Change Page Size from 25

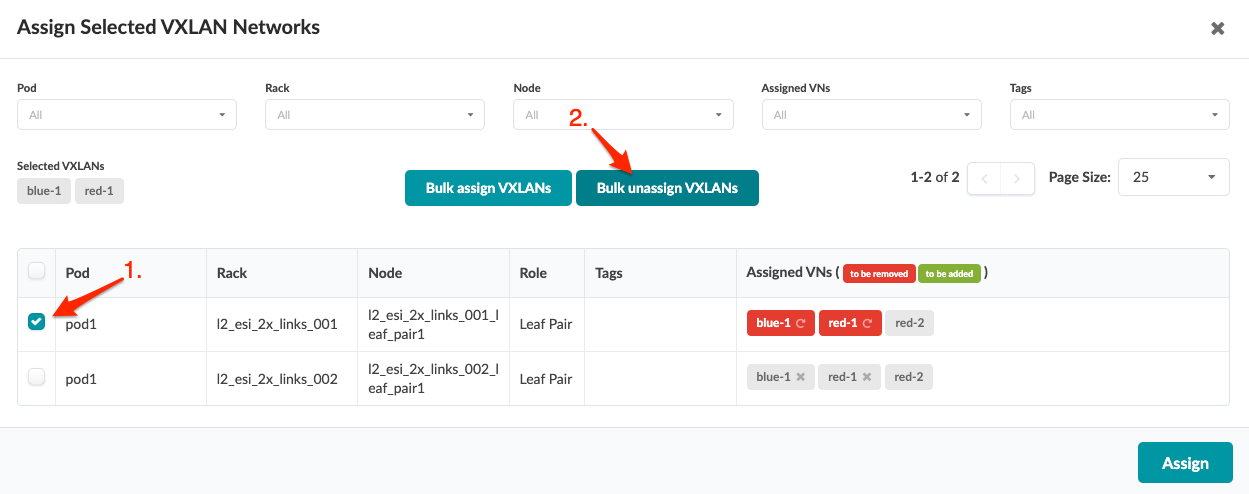point(1173,178)
